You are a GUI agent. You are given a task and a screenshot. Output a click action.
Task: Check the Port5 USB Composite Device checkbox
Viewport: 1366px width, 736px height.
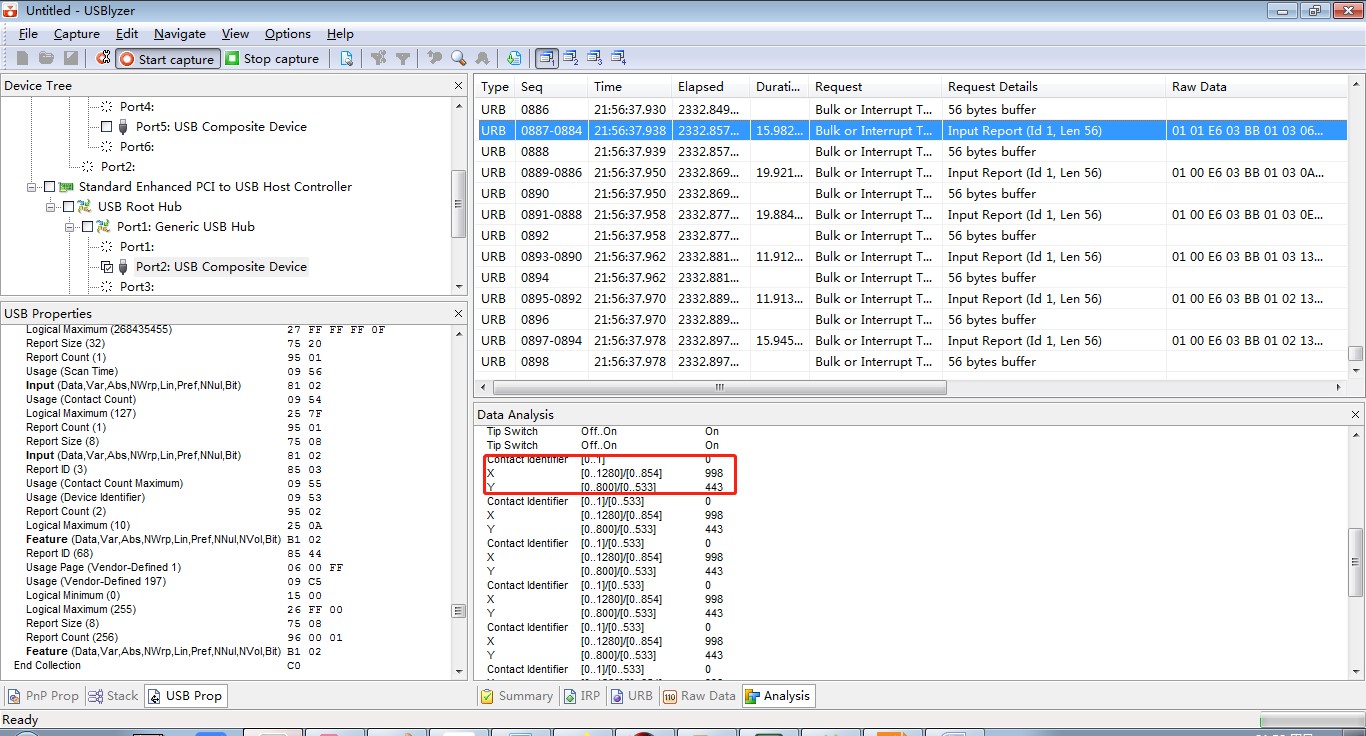[107, 127]
